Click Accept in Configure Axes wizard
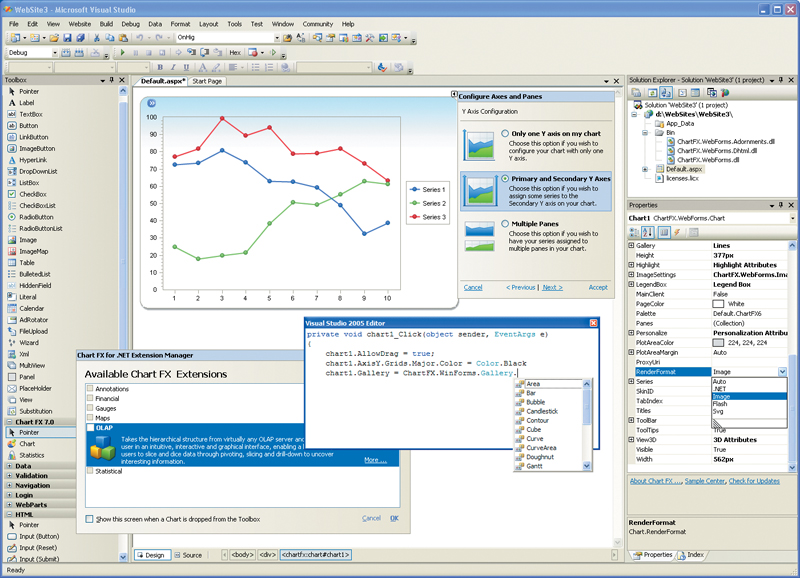800x578 pixels. [x=598, y=287]
